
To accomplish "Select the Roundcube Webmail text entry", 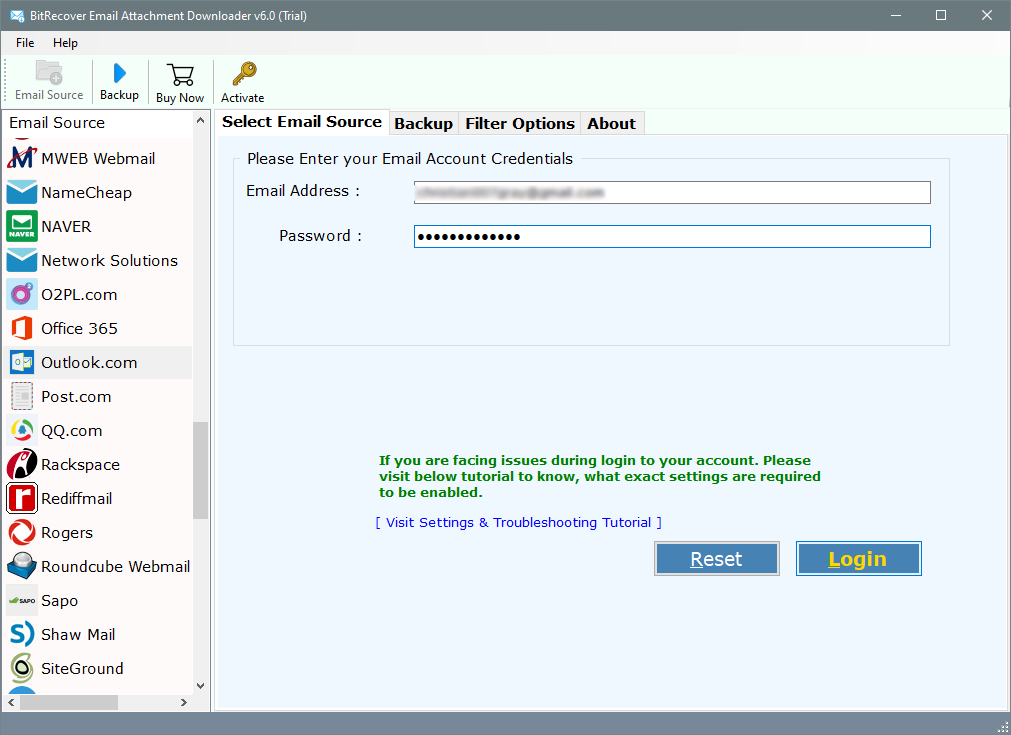I will (x=115, y=567).
